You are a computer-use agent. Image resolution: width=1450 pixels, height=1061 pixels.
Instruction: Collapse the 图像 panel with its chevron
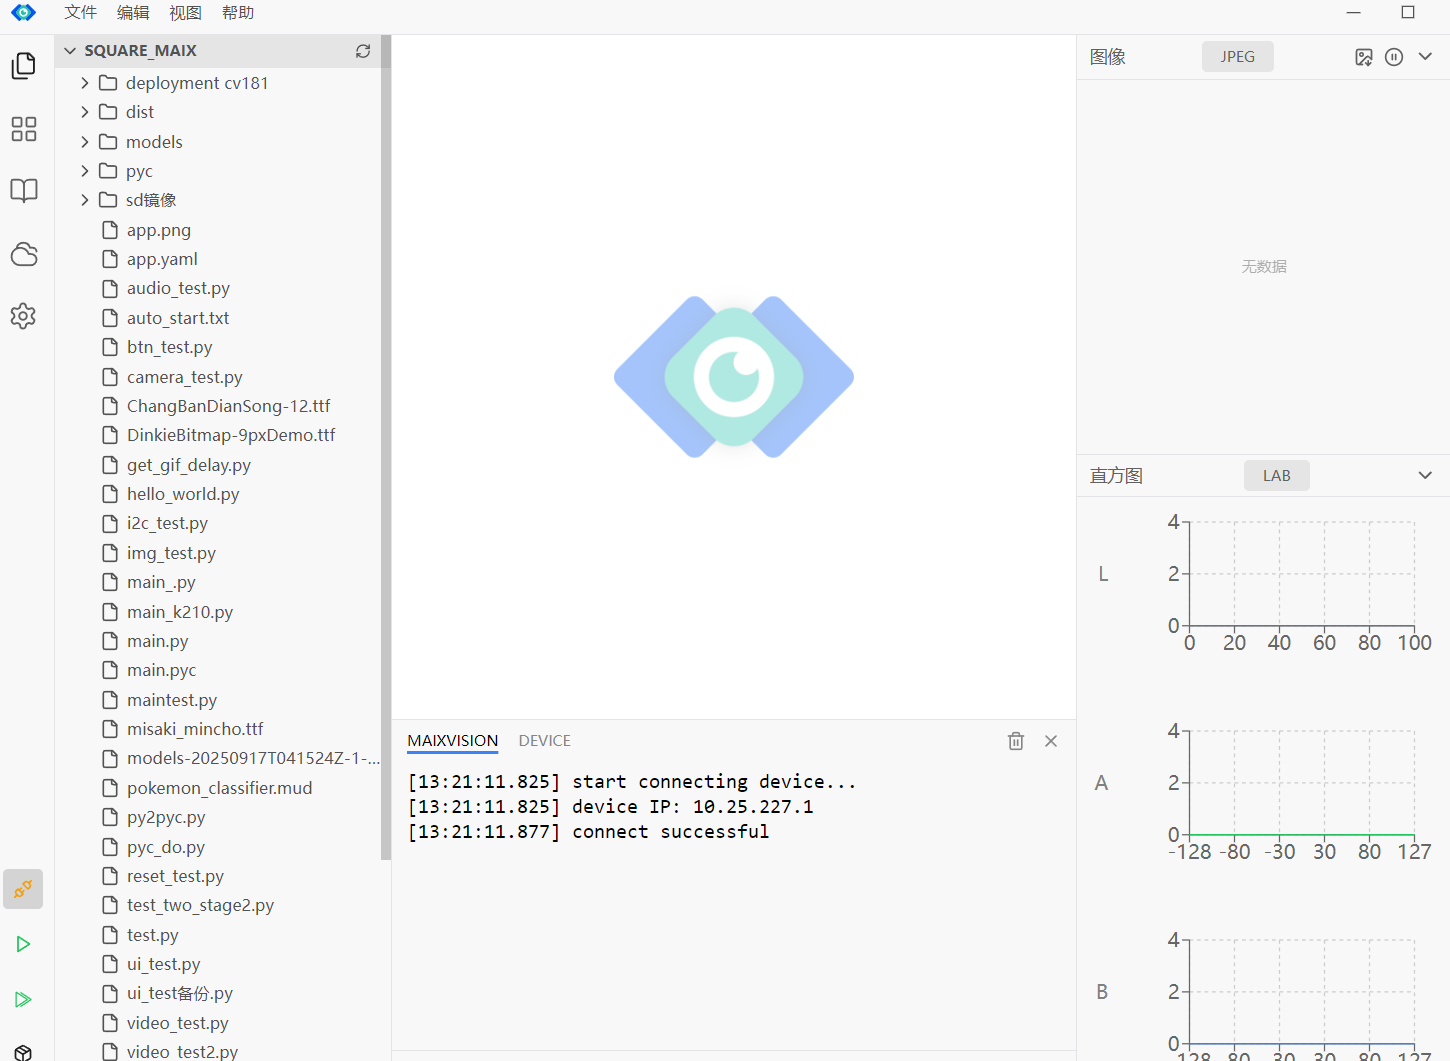click(1425, 57)
